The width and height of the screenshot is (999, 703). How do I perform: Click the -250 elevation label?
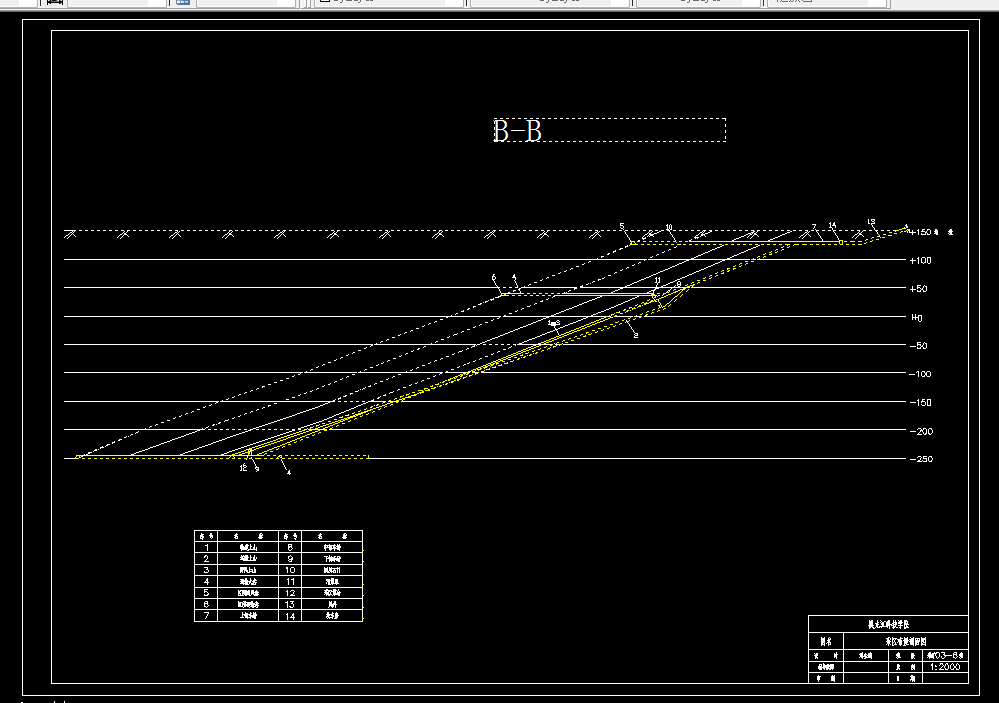coord(921,459)
